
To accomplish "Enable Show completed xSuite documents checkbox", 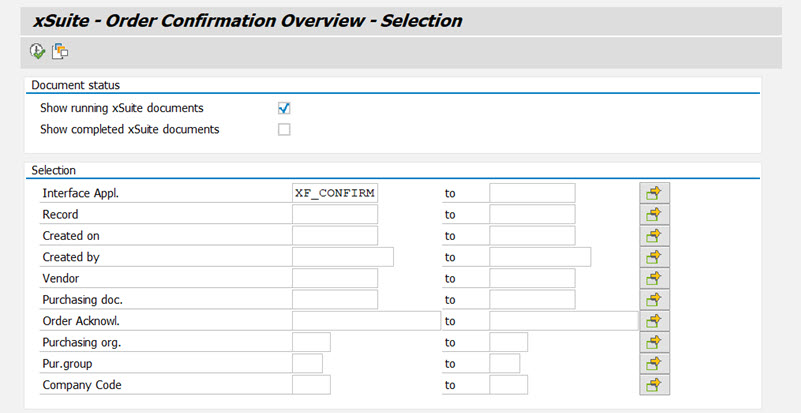I will point(284,129).
